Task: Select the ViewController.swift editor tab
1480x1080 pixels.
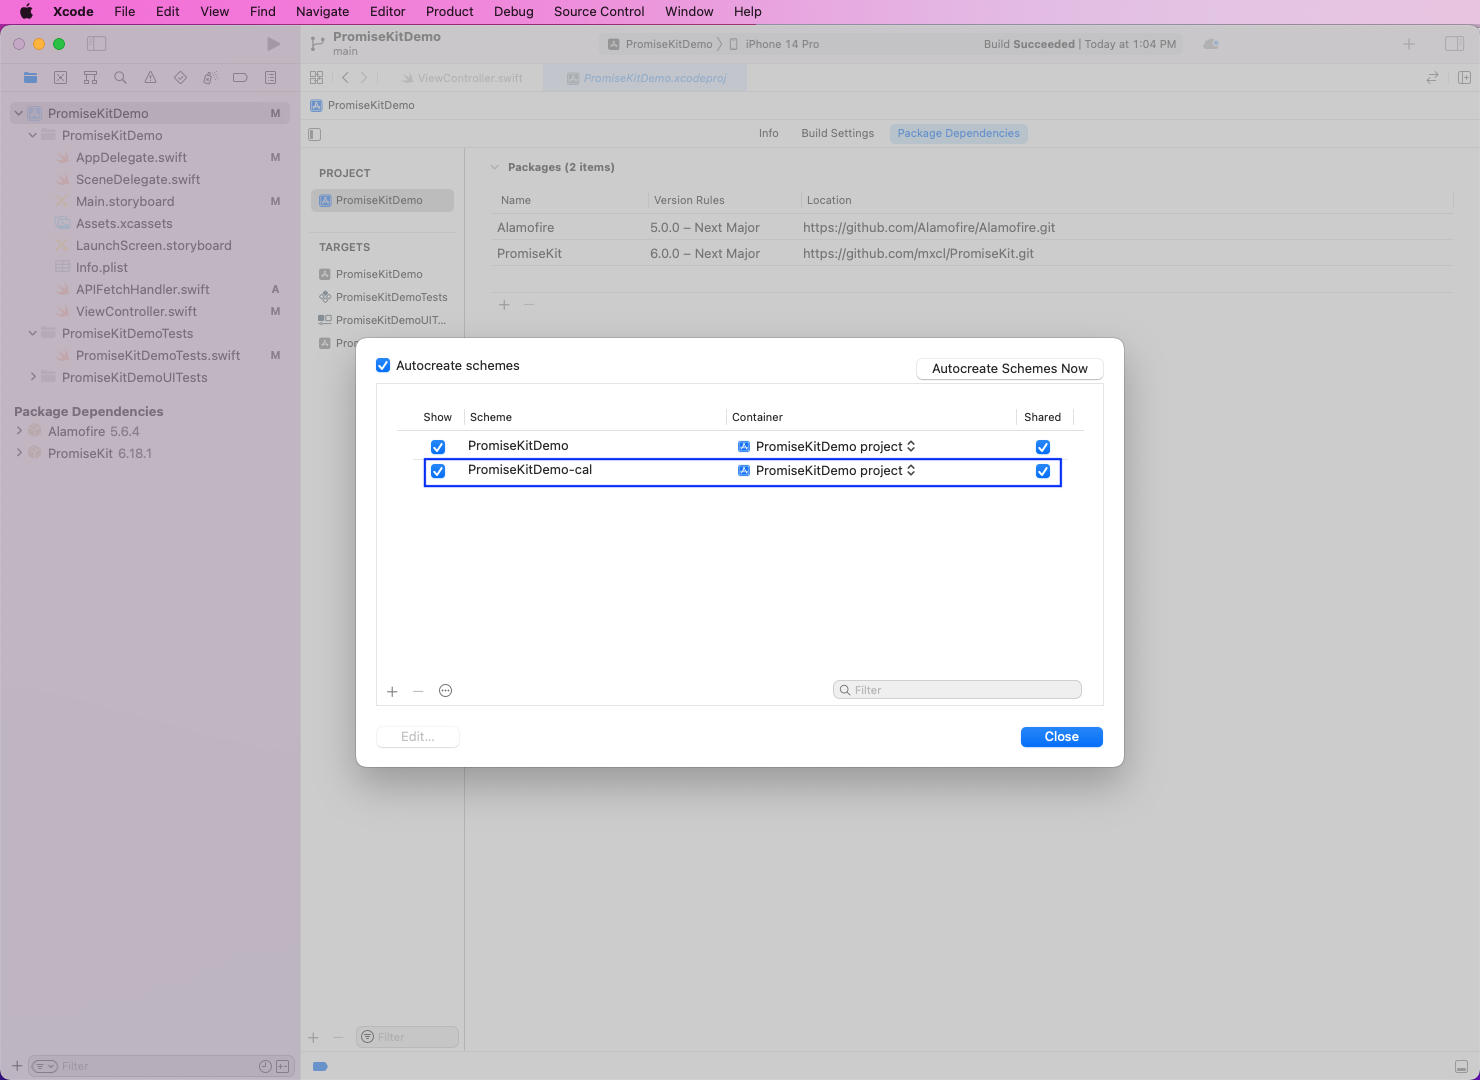Action: (461, 78)
